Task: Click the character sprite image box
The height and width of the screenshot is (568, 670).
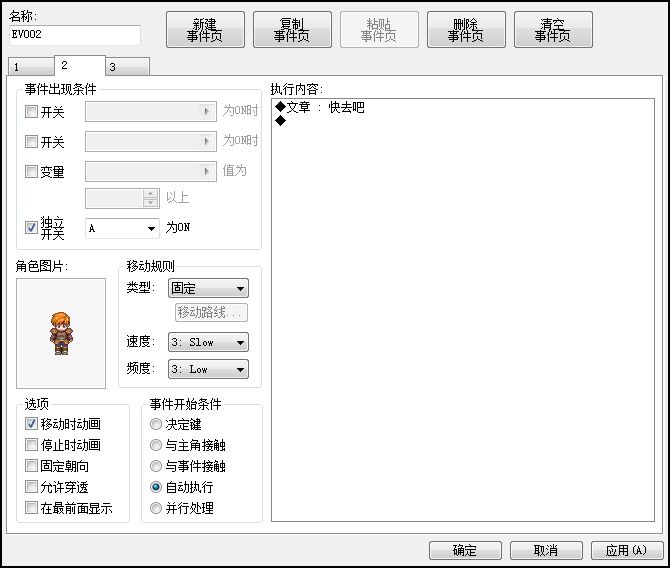Action: (61, 333)
